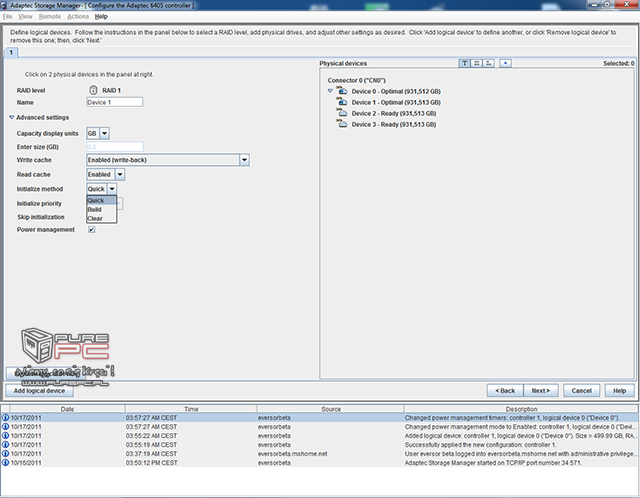Select the full size capacity view button
Viewport: 640px width, 498px height.
click(476, 63)
